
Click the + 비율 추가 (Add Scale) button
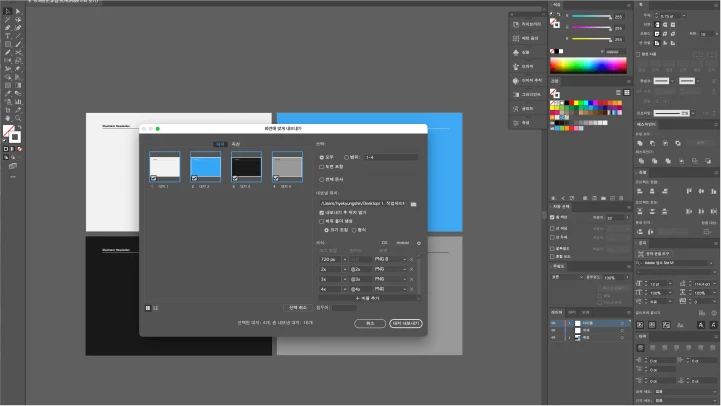(367, 298)
